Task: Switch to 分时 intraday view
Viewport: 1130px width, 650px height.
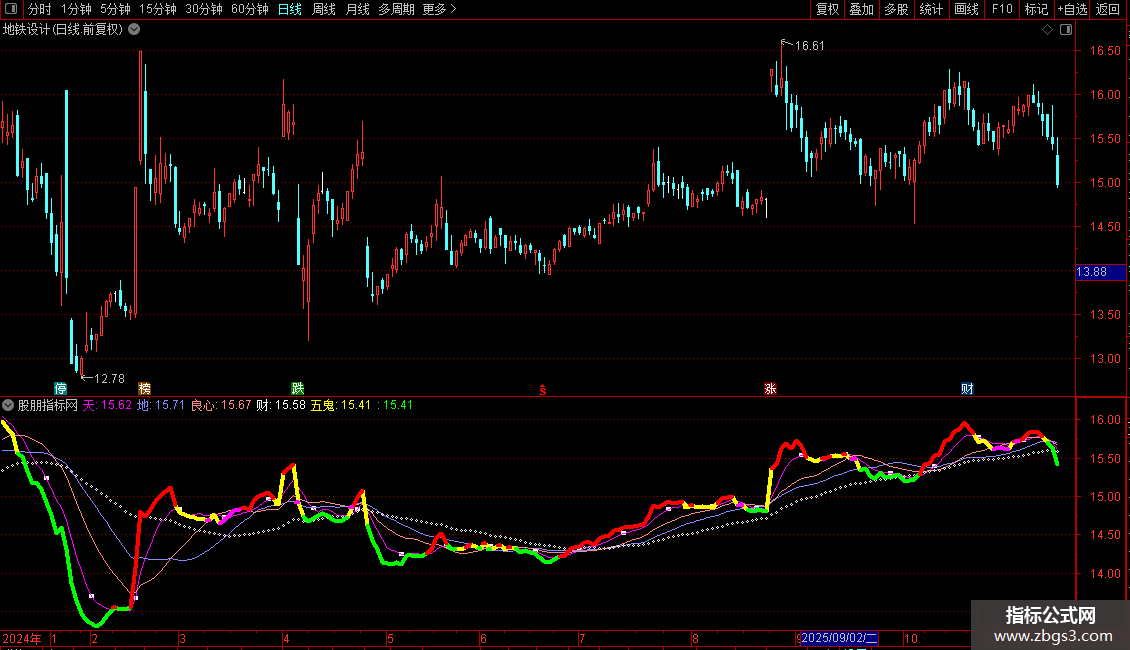Action: (40, 9)
